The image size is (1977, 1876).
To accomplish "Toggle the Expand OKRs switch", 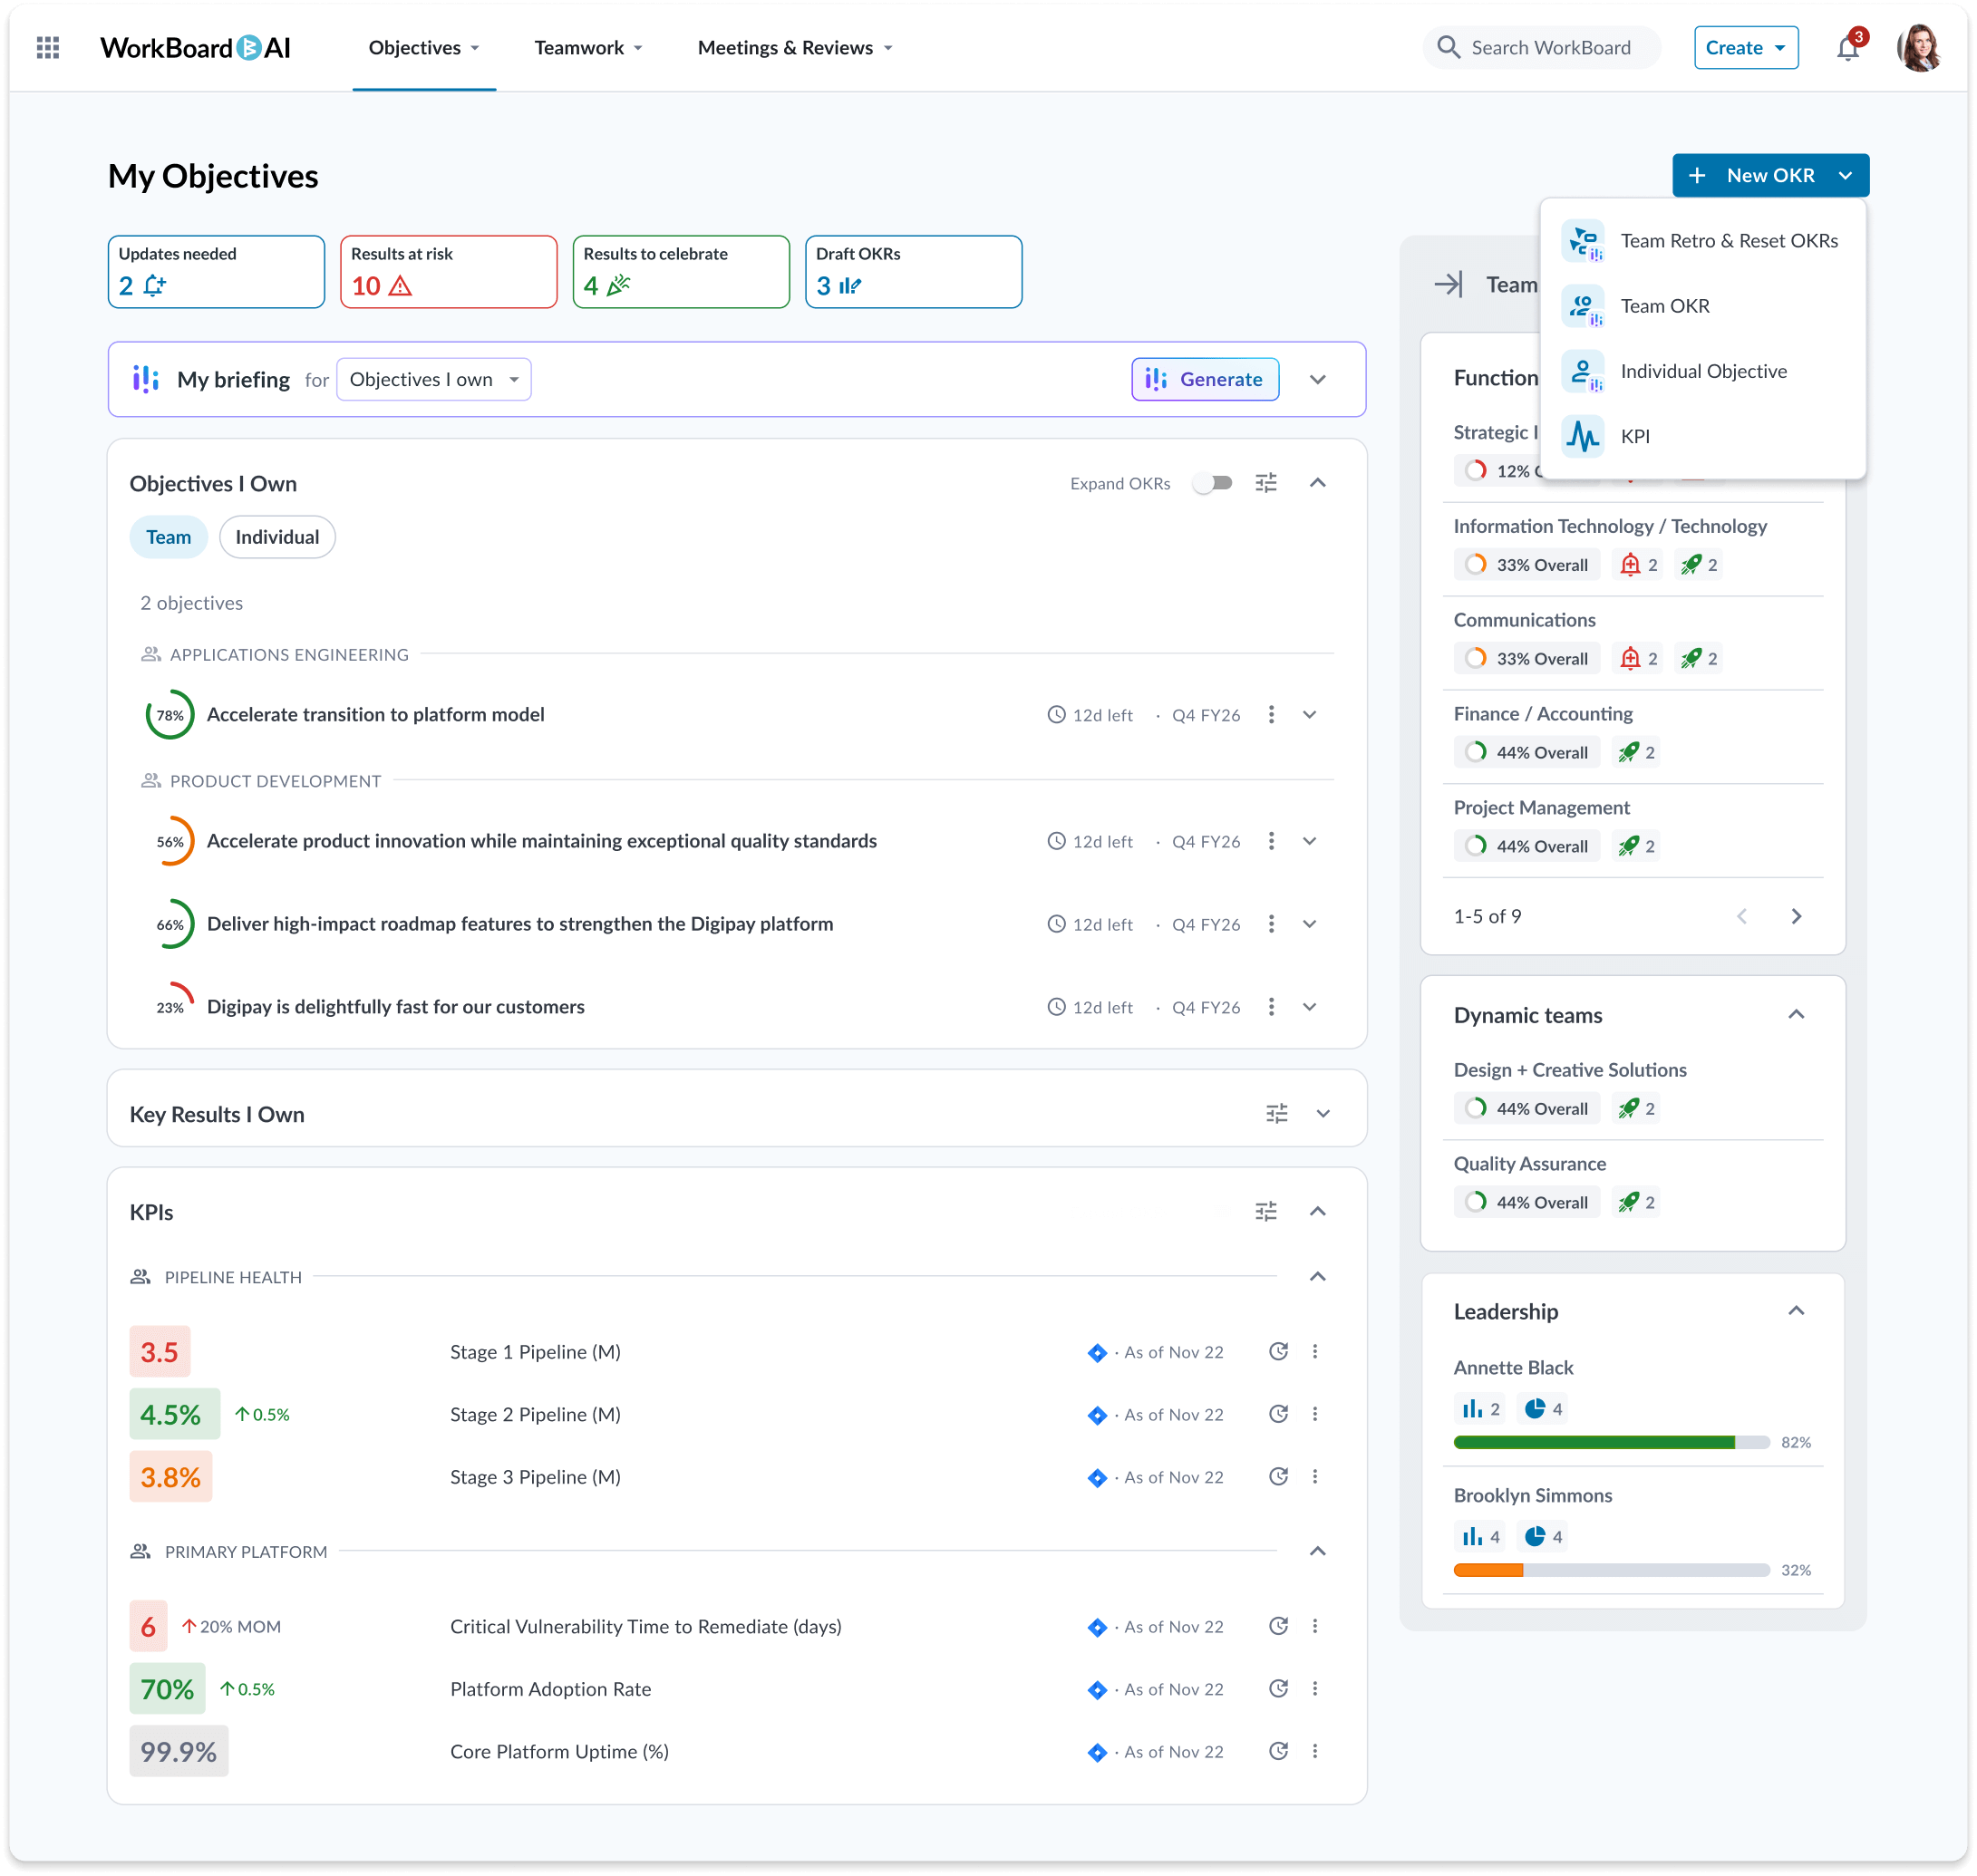I will tap(1213, 482).
